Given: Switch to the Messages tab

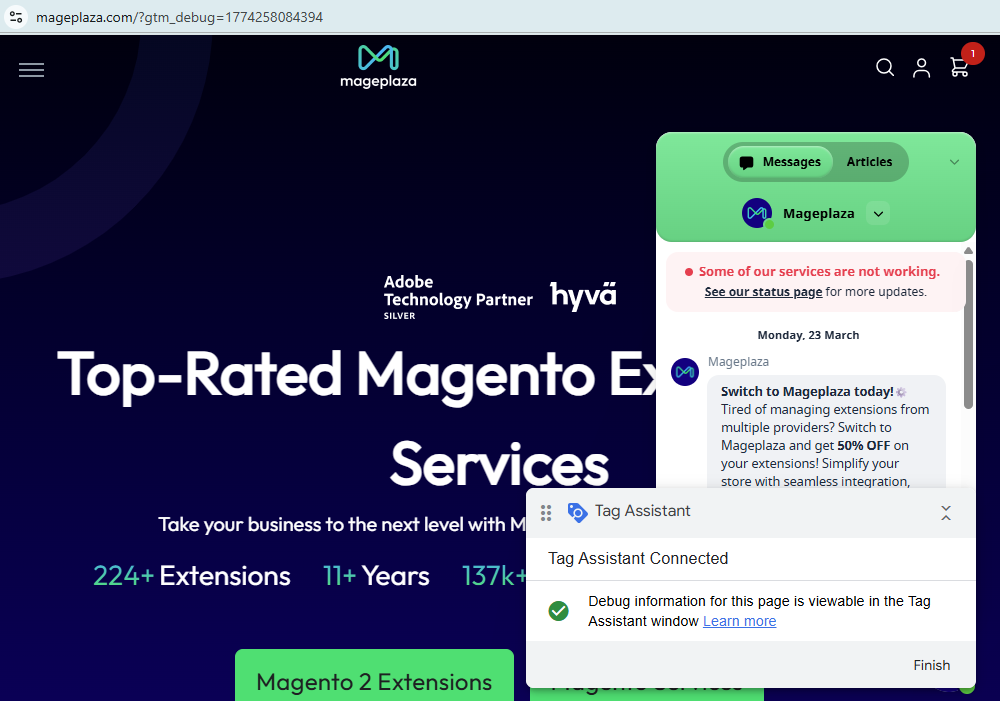Looking at the screenshot, I should (x=780, y=162).
